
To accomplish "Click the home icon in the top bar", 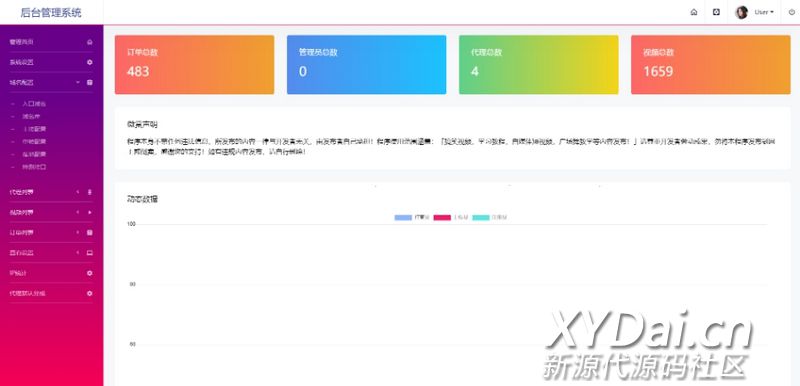I will [693, 12].
